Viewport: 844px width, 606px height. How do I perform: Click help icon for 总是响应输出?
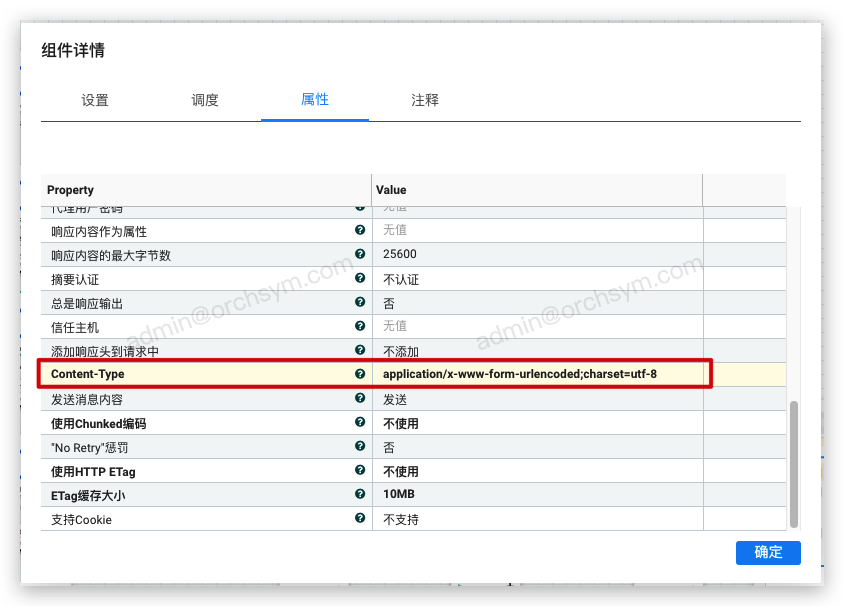[x=360, y=302]
